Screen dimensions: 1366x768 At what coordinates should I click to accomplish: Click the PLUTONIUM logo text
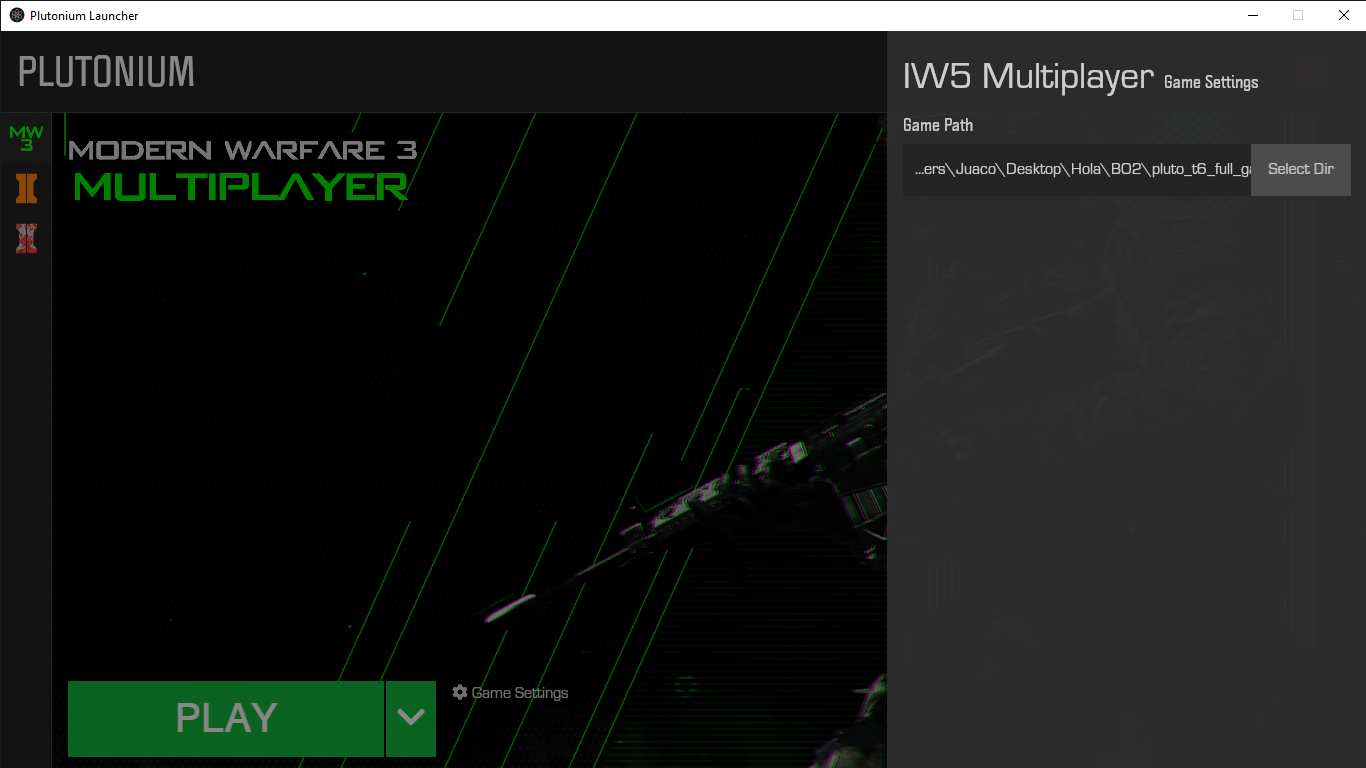pos(107,72)
